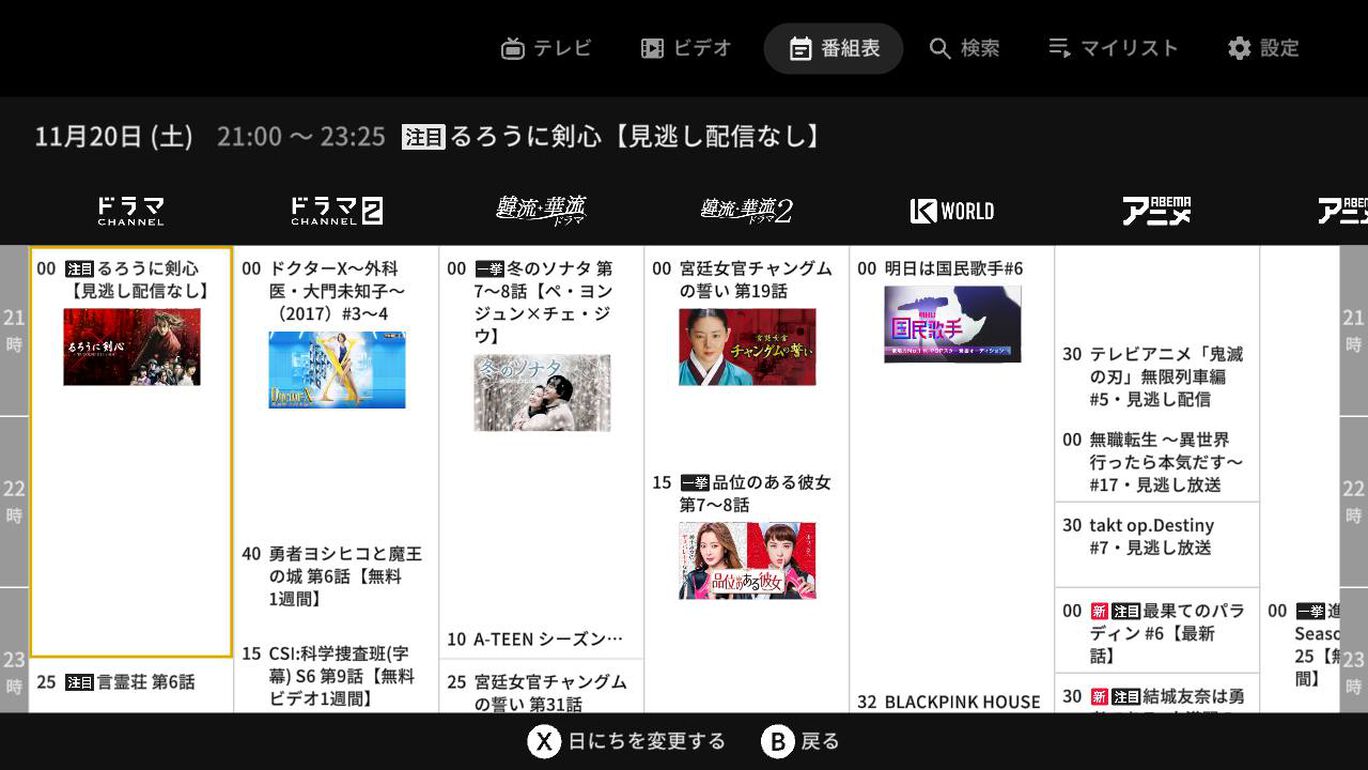This screenshot has height=770, width=1368.
Task: Open the ドクターX program thumbnail
Action: point(337,370)
